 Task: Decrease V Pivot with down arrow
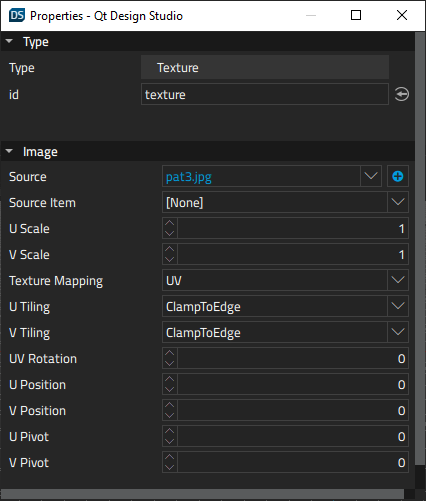point(170,467)
